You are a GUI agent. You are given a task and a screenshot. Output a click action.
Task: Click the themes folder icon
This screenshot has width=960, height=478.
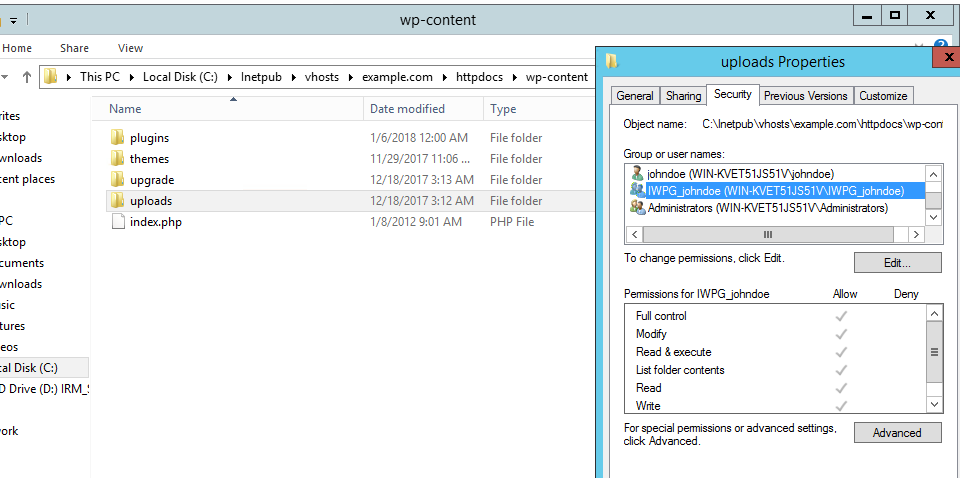click(x=118, y=159)
